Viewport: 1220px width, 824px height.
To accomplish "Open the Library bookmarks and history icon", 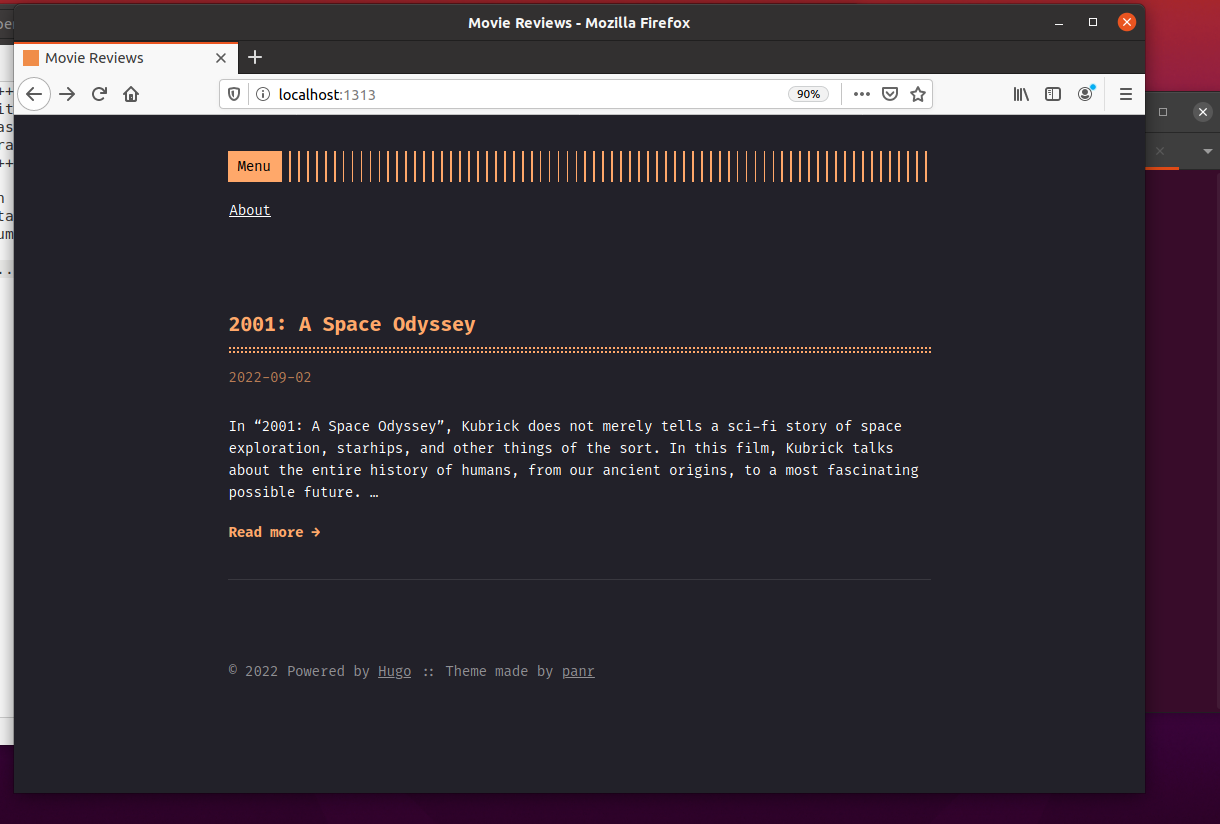I will coord(1021,94).
